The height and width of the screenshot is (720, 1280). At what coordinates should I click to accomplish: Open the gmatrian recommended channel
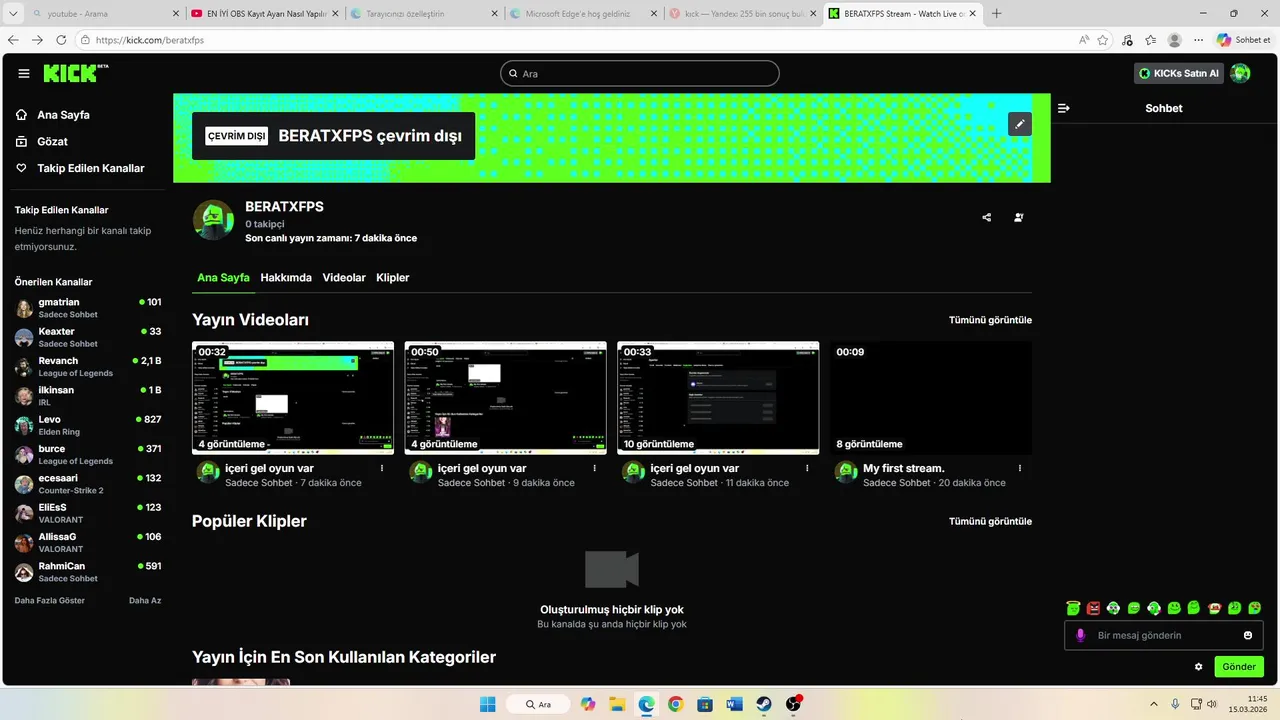[88, 308]
